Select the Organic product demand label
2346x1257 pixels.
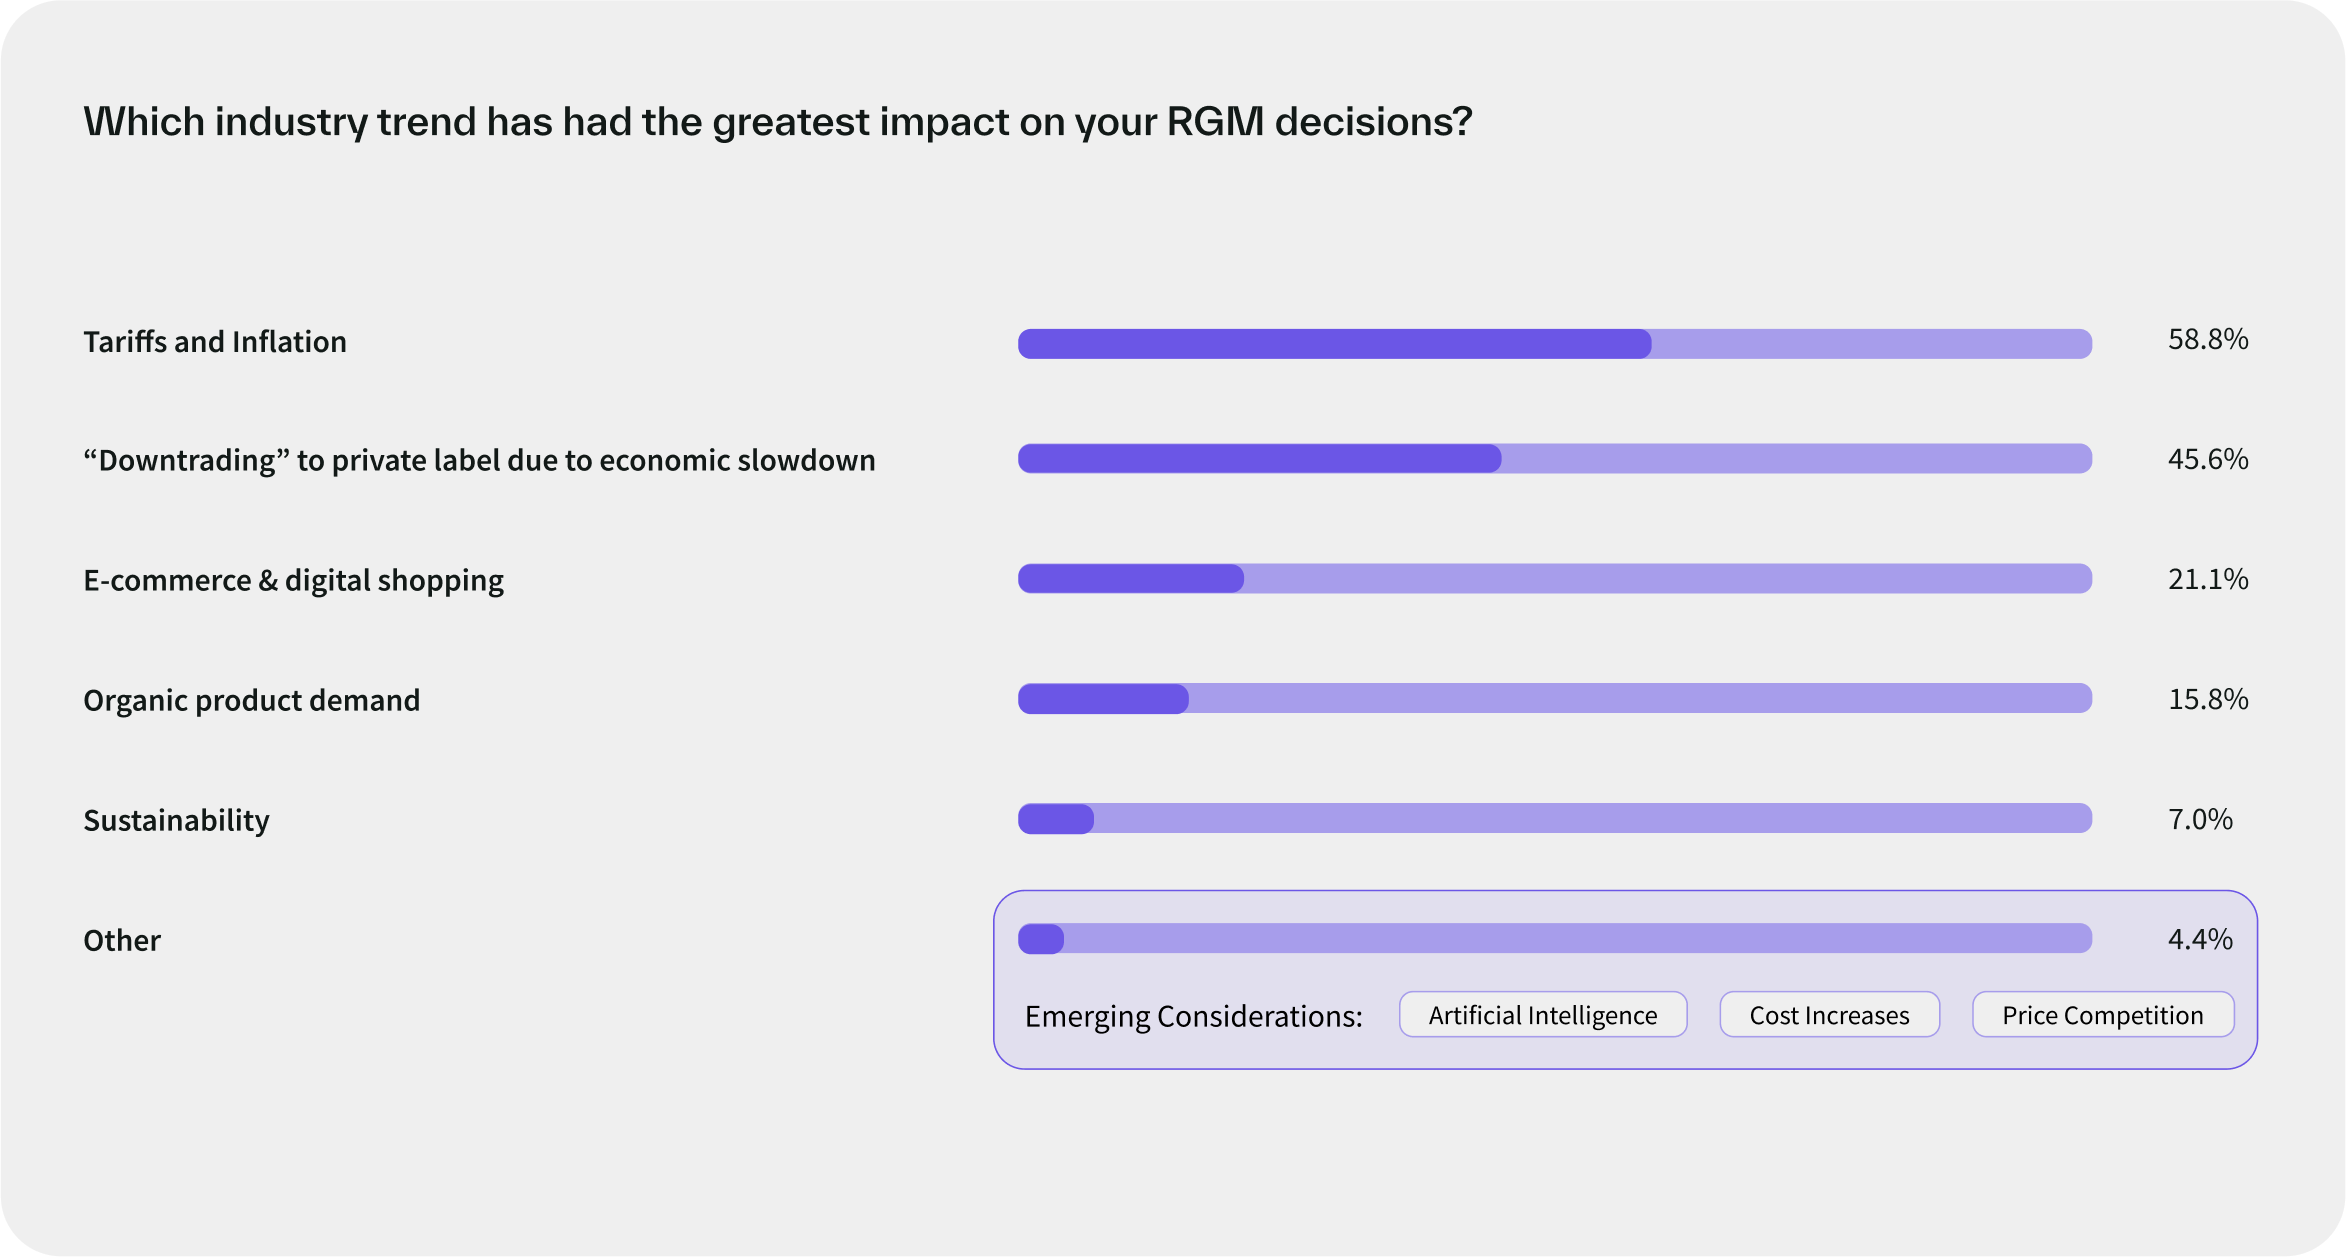pyautogui.click(x=251, y=700)
